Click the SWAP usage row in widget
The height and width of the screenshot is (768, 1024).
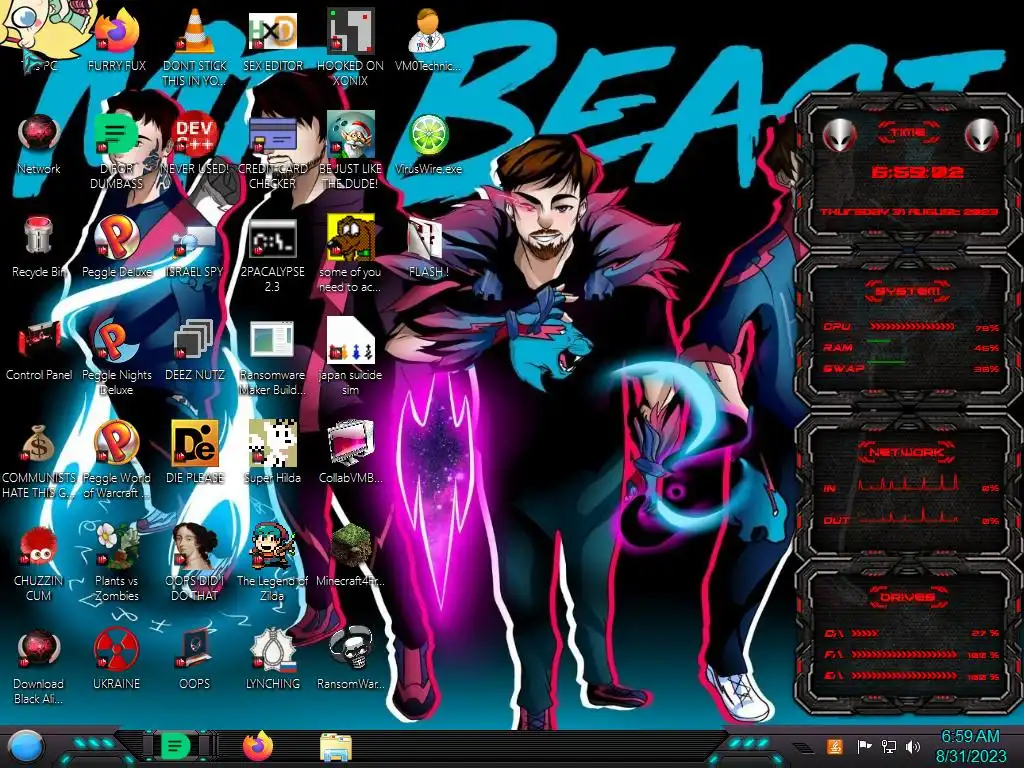912,368
